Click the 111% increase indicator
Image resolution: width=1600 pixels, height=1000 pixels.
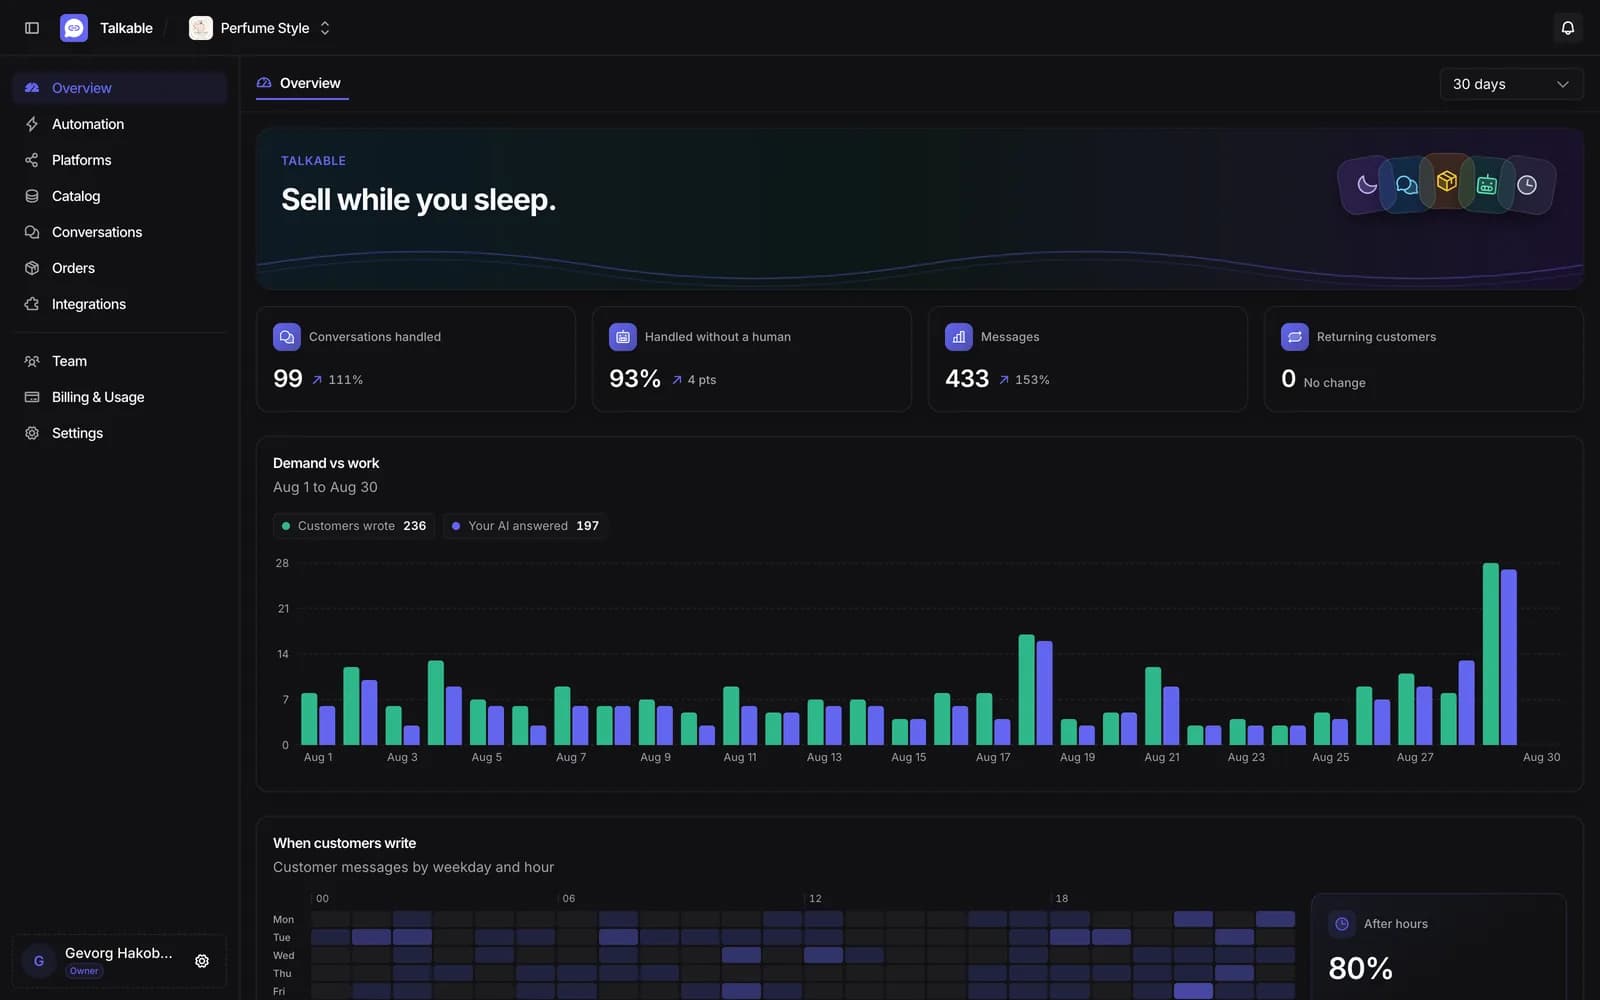point(337,380)
